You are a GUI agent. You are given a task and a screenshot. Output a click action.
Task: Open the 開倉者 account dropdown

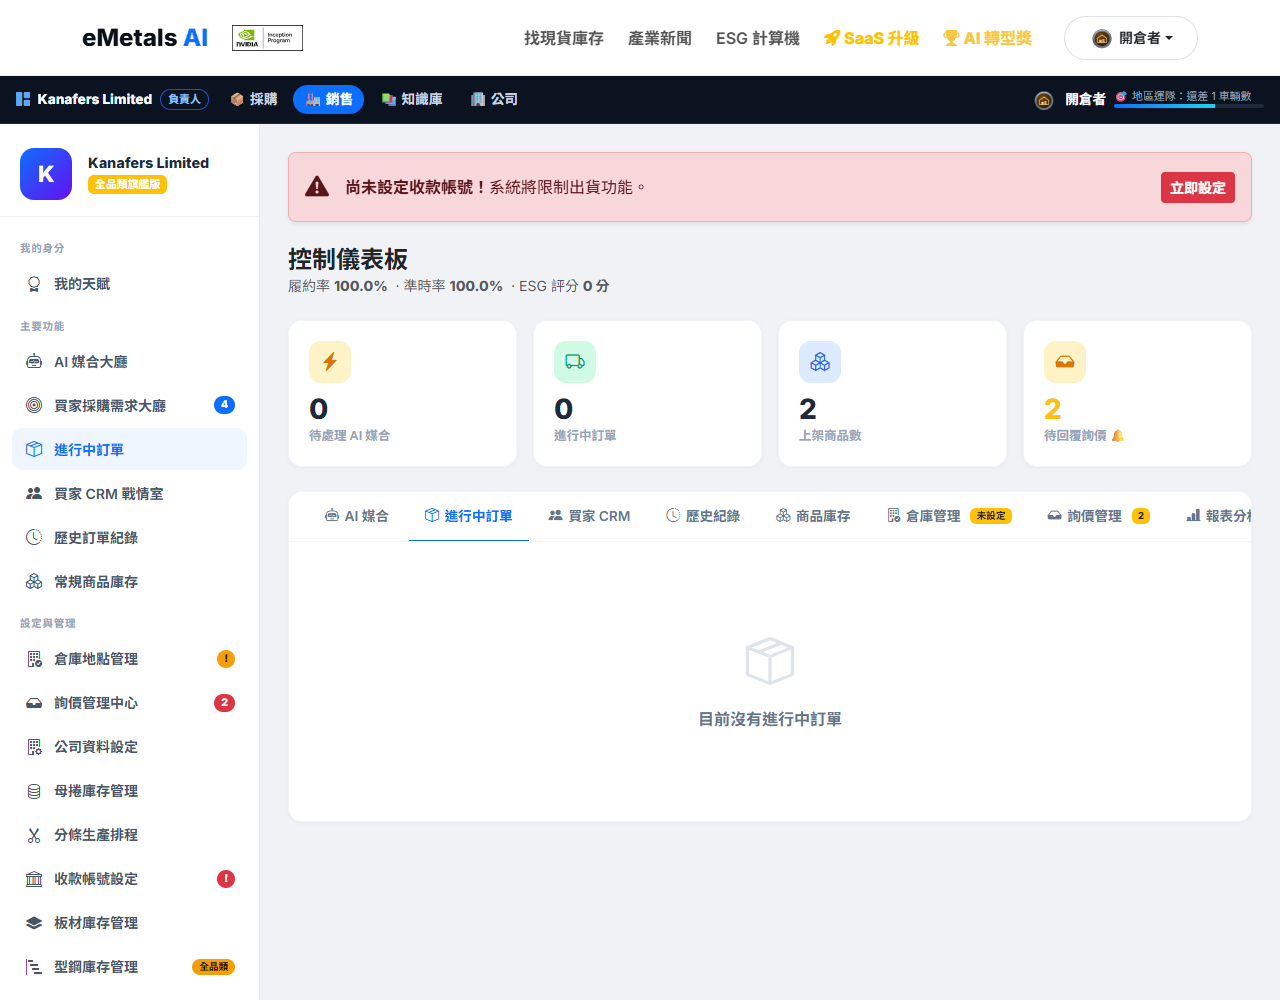[1131, 38]
